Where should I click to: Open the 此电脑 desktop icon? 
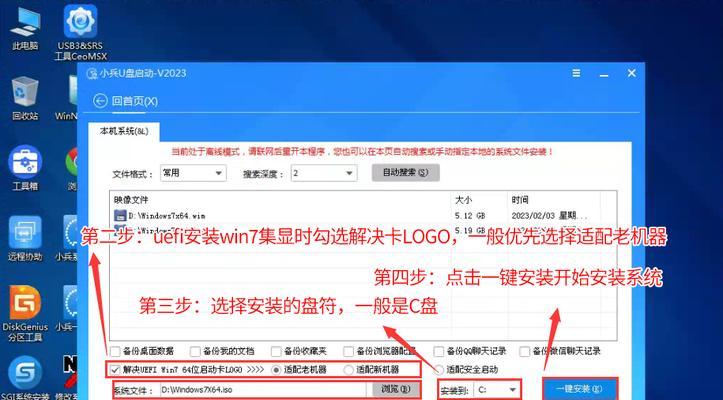point(25,28)
